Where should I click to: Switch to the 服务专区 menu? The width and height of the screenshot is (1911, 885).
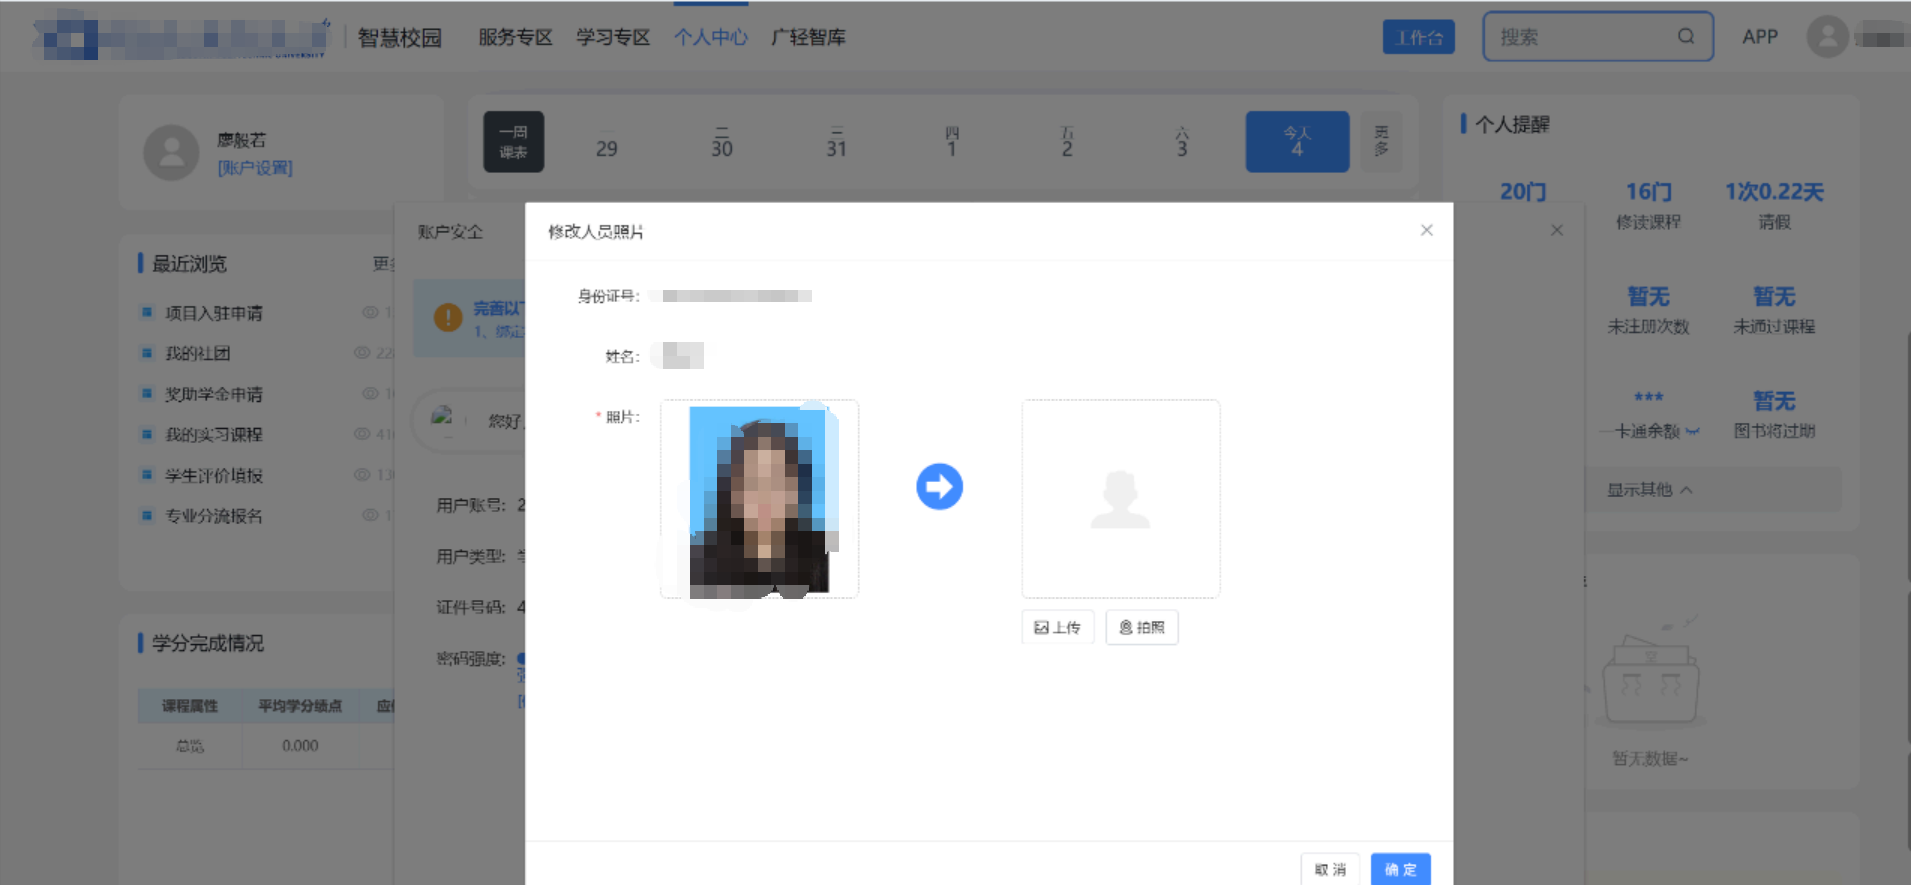(x=515, y=37)
